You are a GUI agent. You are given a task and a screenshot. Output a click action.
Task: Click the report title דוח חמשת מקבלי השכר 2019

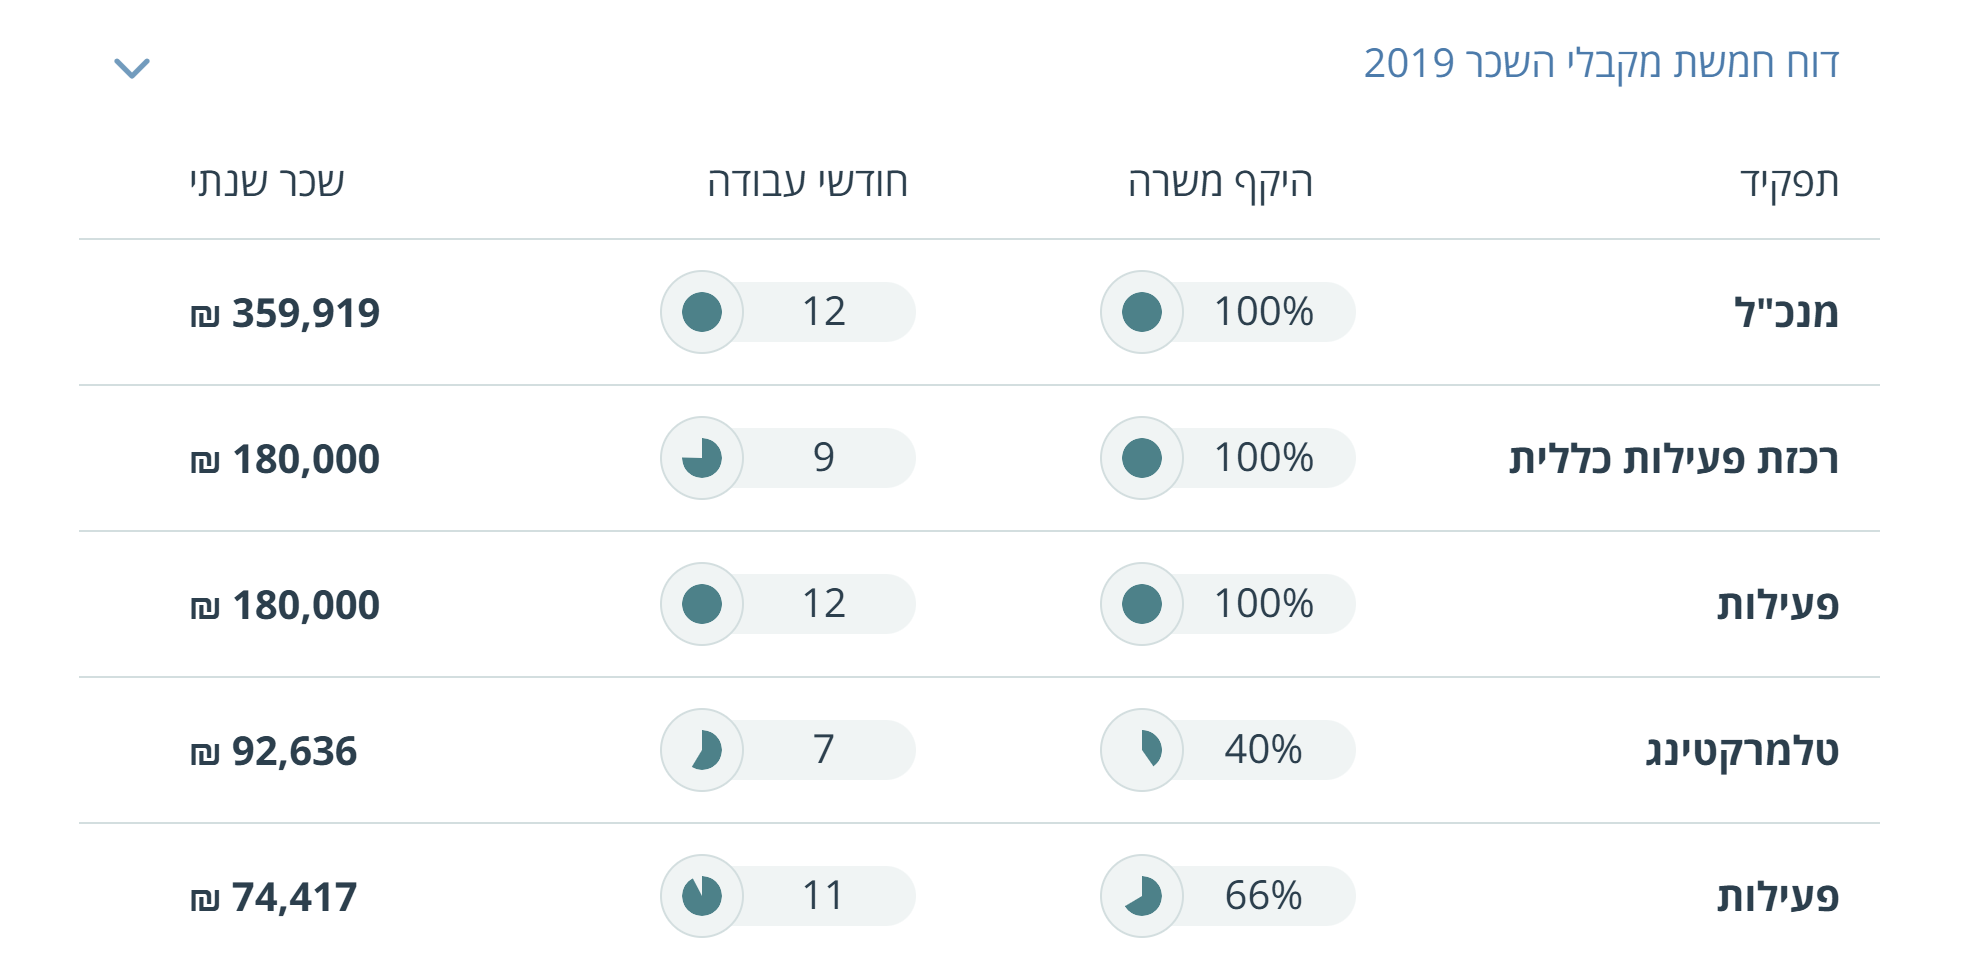[1601, 64]
